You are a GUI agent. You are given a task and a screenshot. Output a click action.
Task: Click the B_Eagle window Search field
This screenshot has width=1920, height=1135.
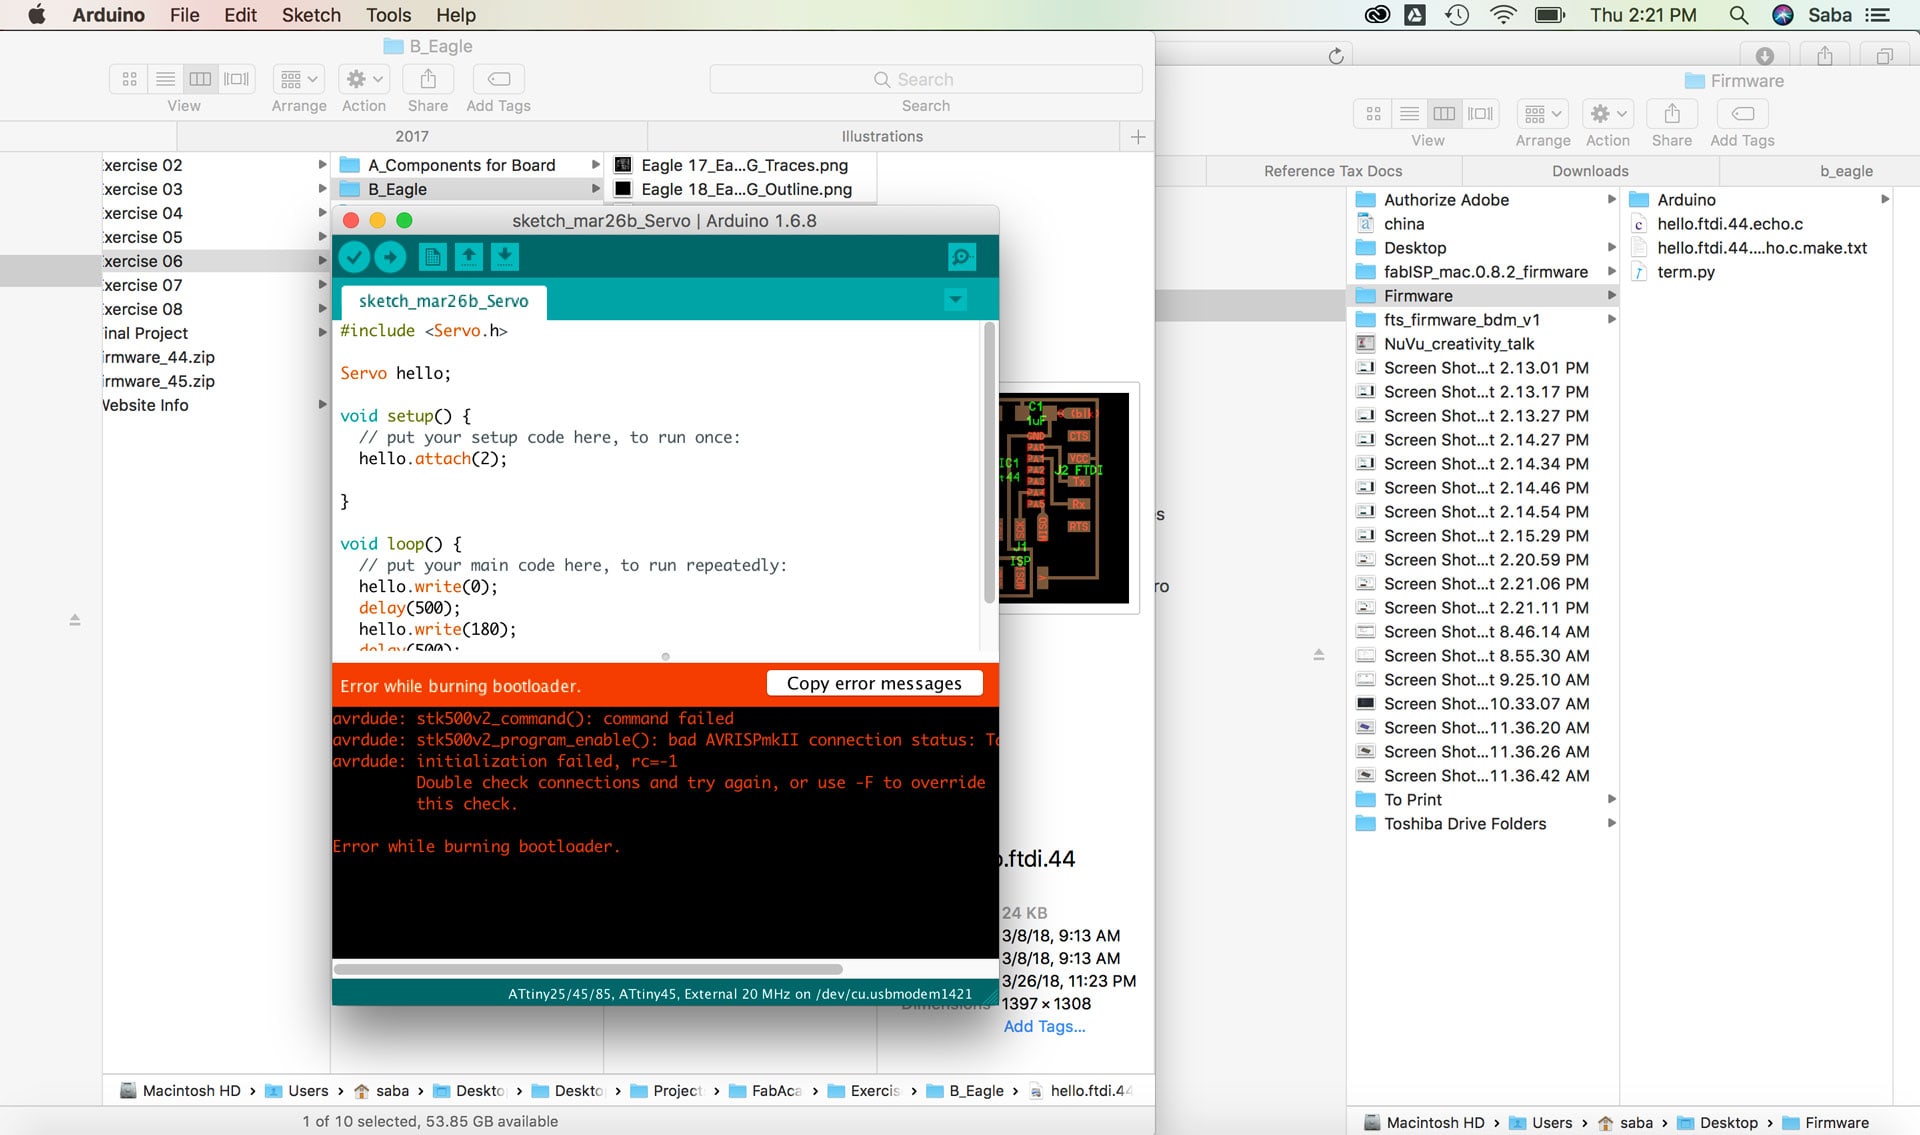926,79
